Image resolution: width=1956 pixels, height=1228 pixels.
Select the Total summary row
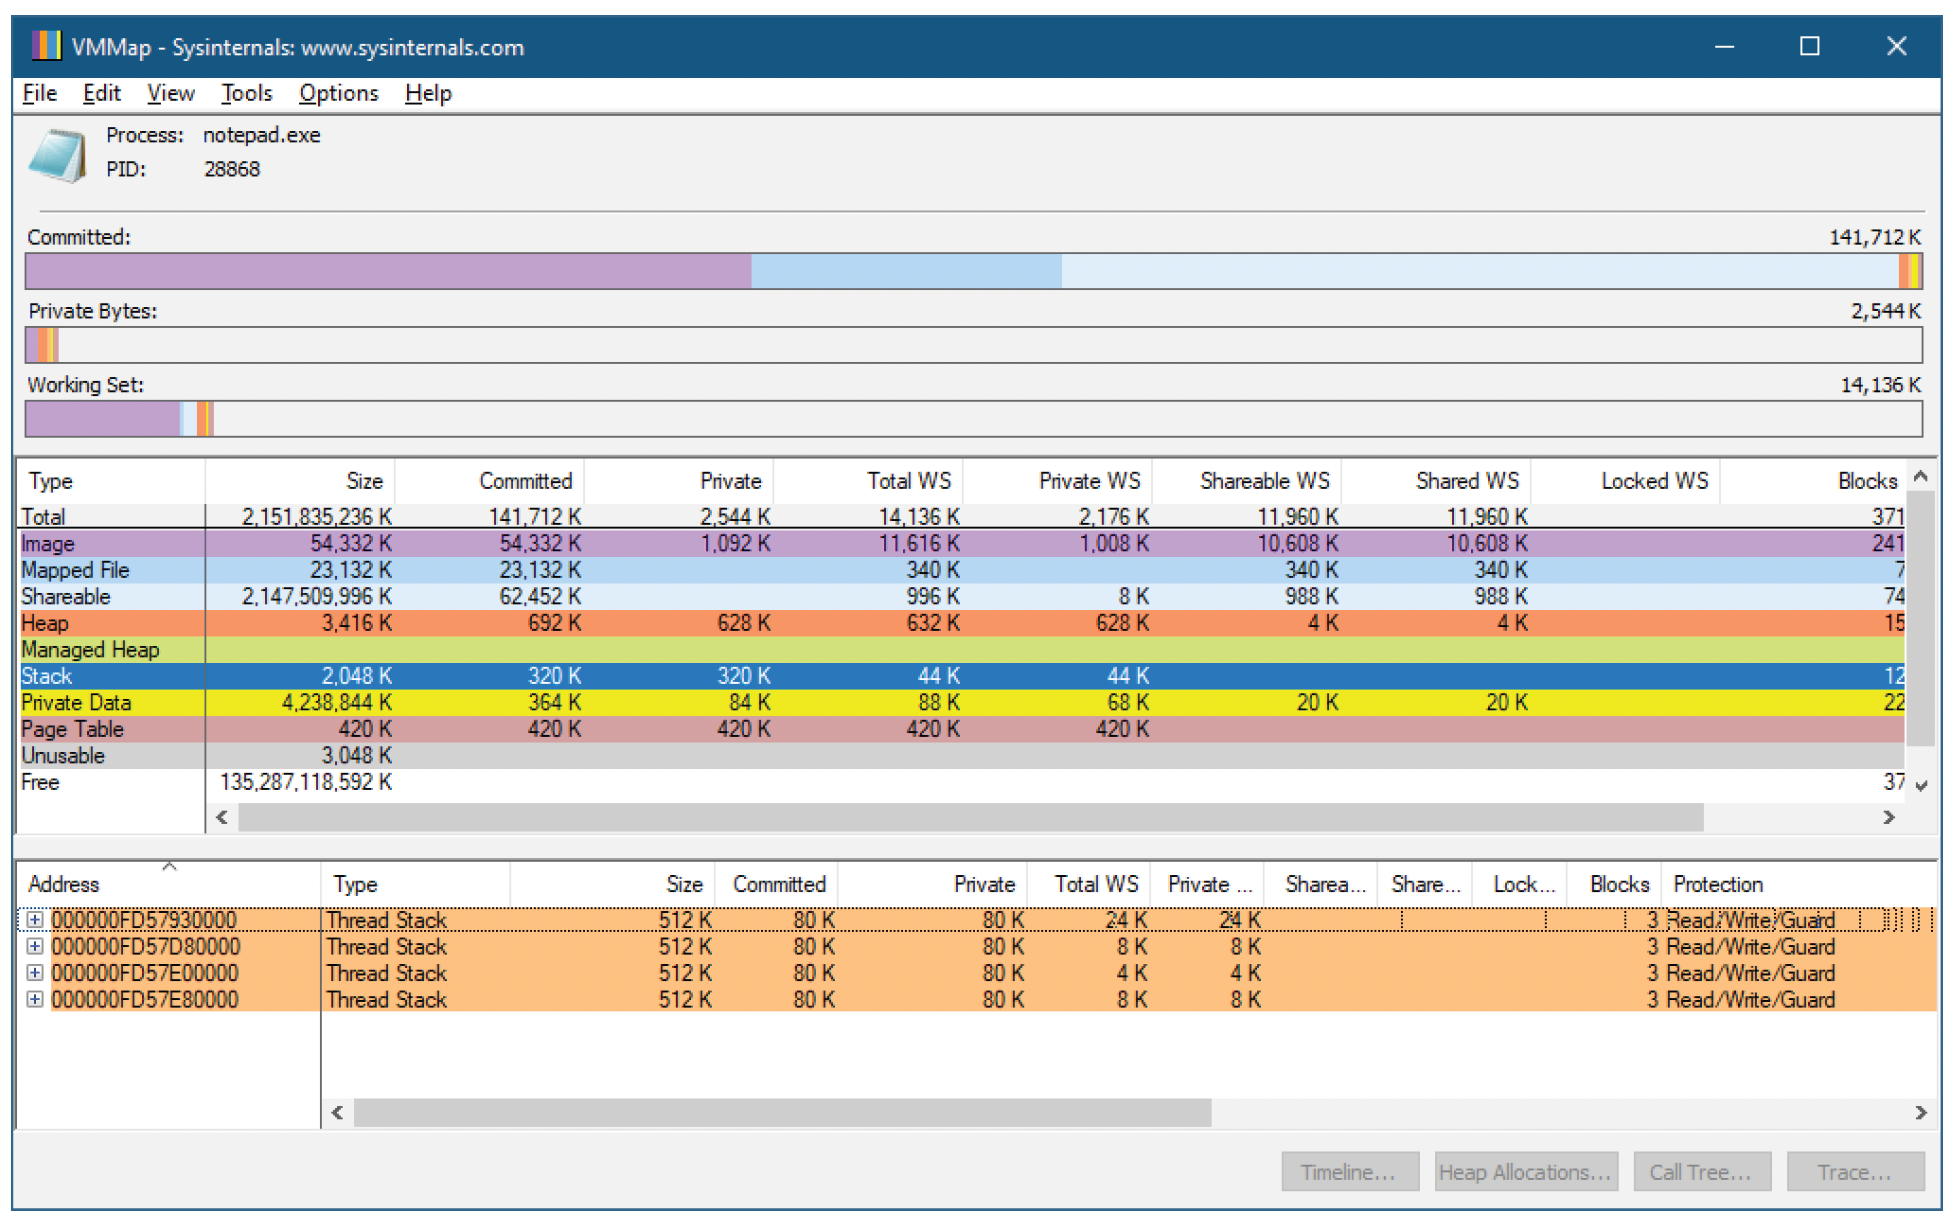coord(961,517)
